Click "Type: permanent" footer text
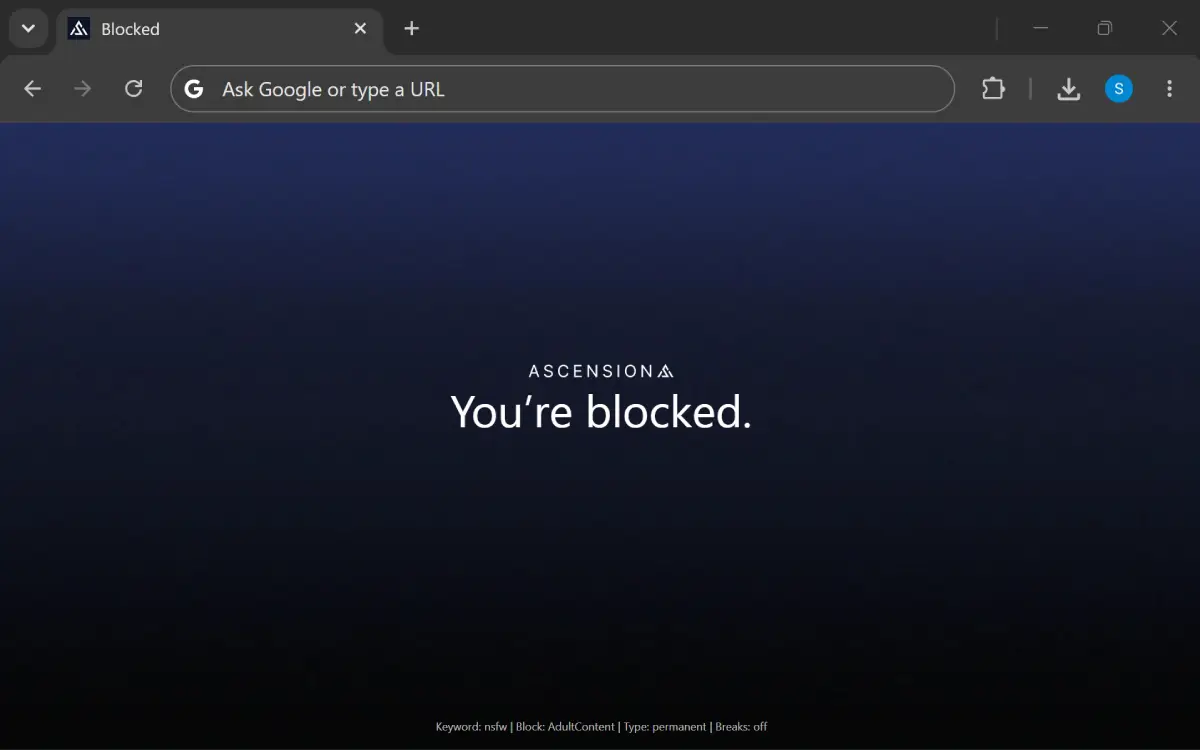The image size is (1200, 750). point(665,727)
